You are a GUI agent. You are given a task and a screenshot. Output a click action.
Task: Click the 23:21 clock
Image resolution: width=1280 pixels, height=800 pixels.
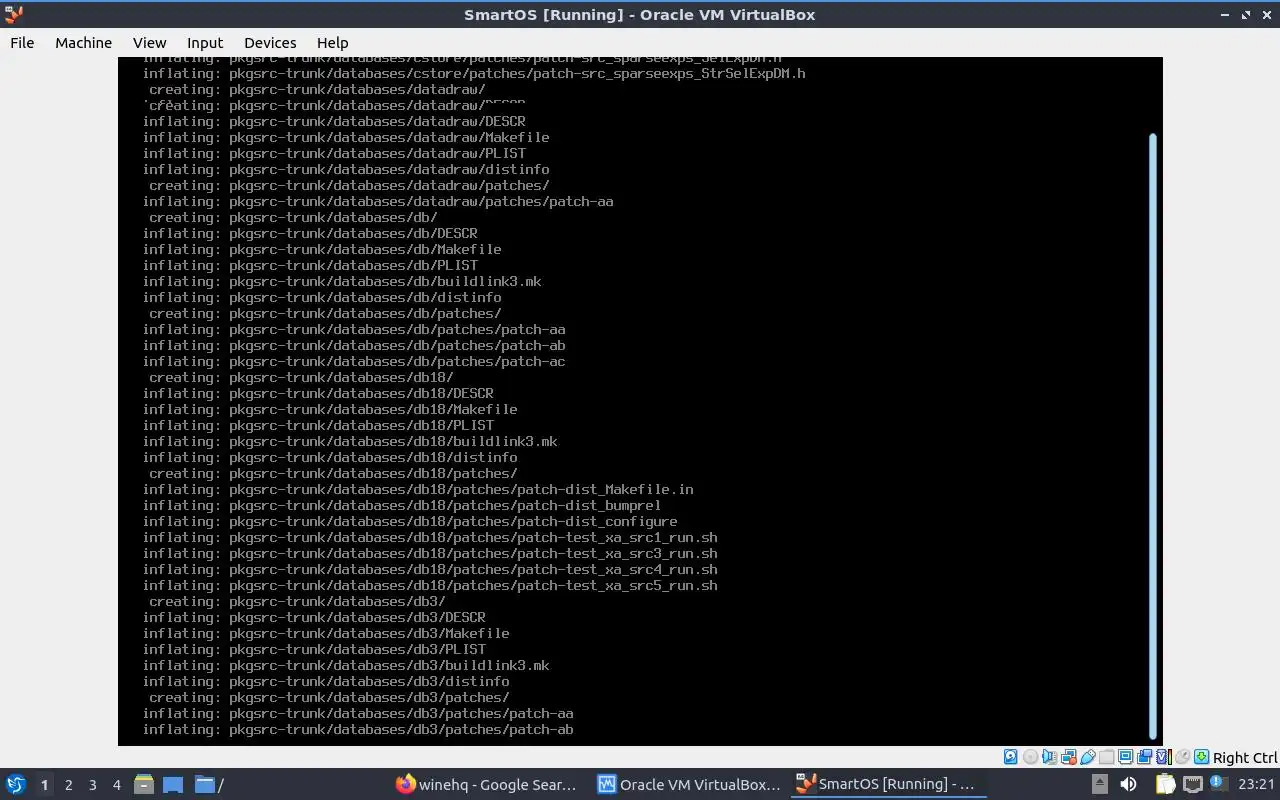click(x=1256, y=785)
